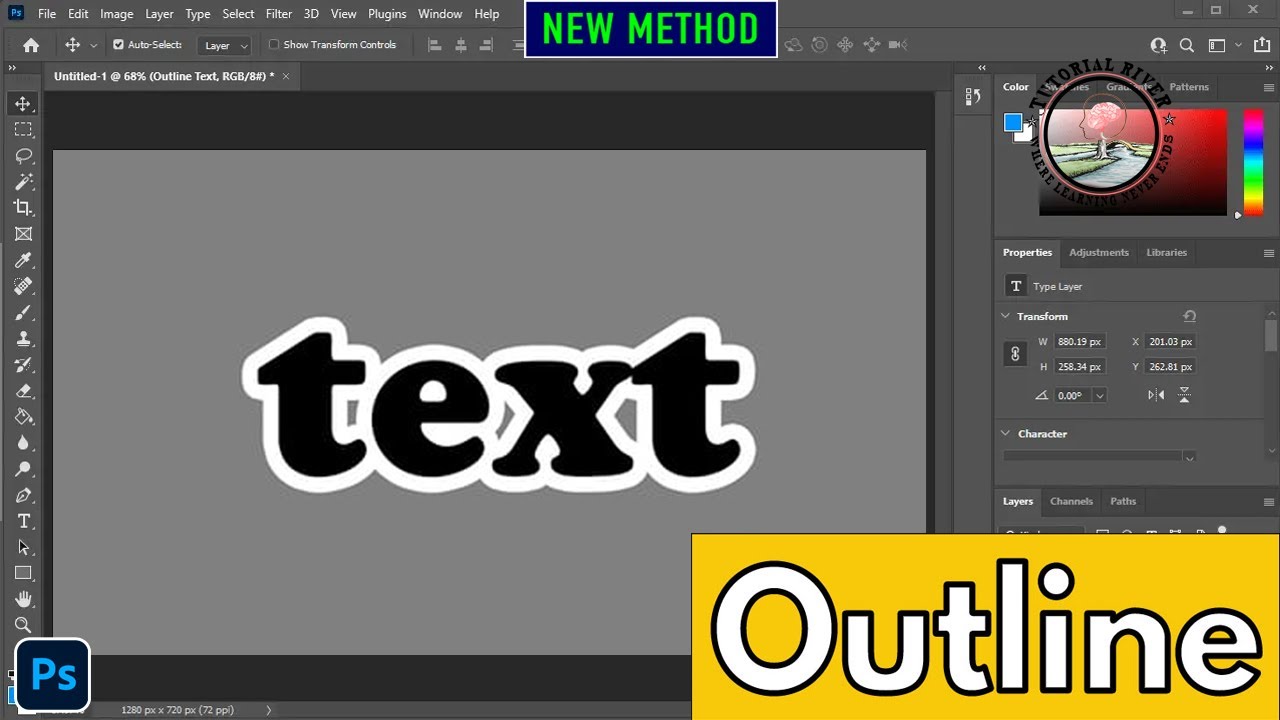
Task: Flip vertical in Transform properties
Action: point(1184,395)
